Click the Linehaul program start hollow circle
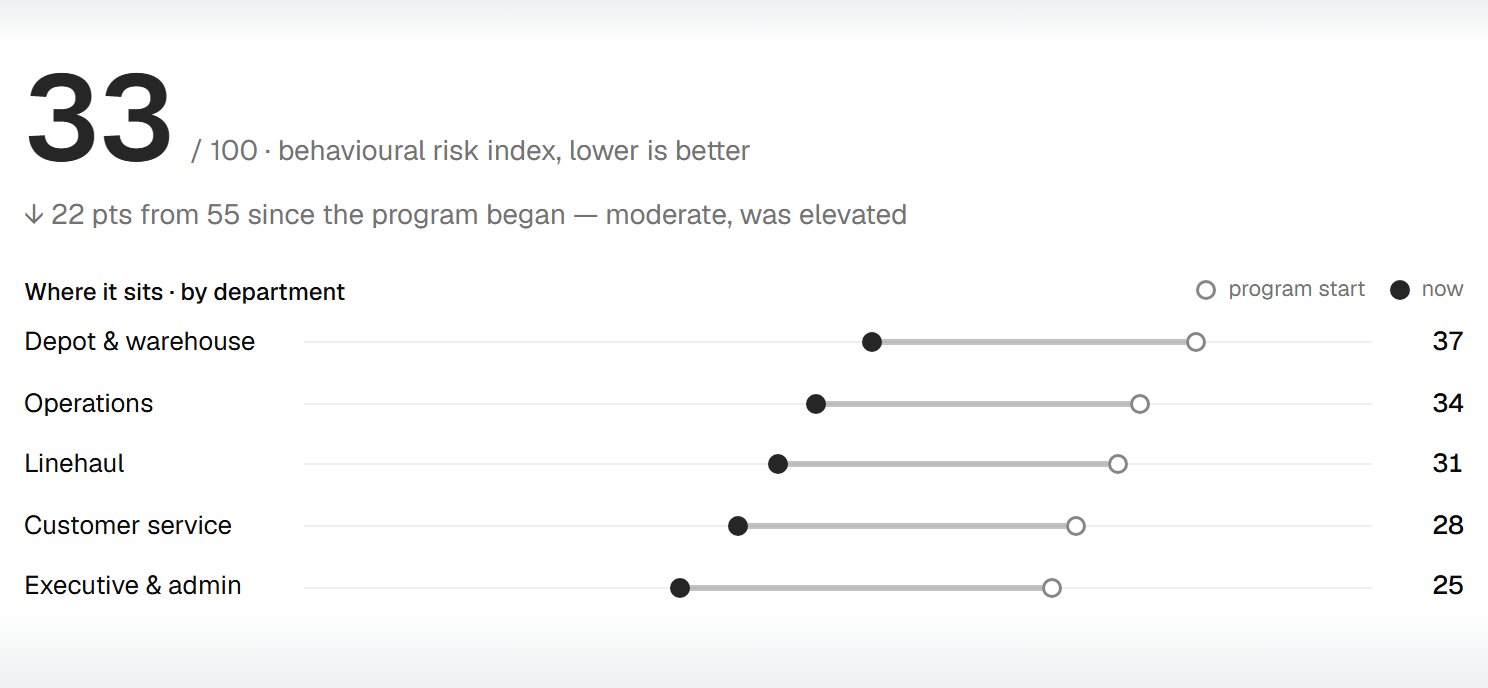 [1118, 464]
